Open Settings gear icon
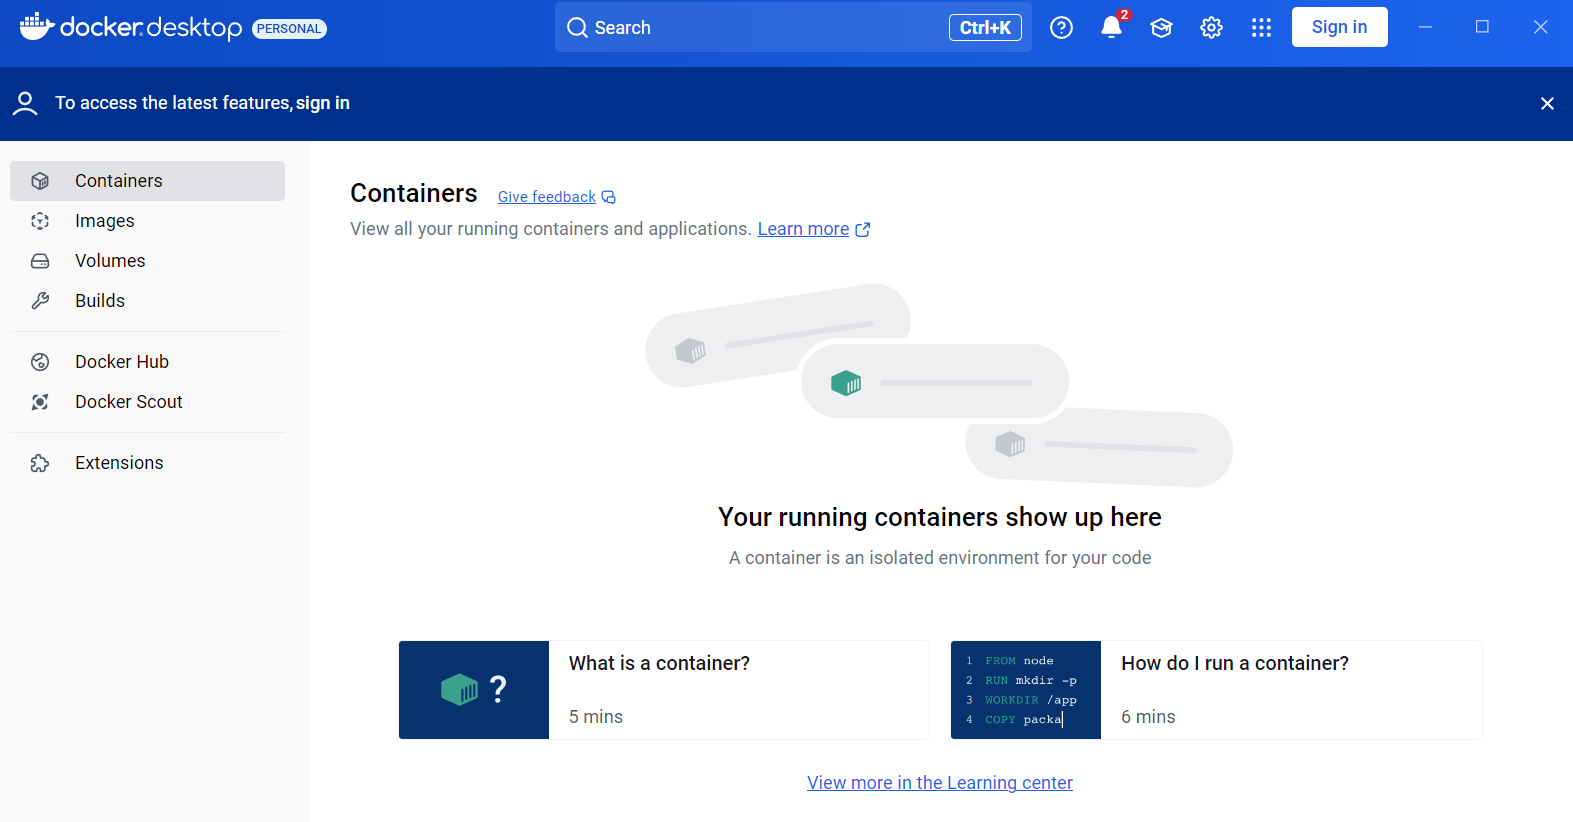The width and height of the screenshot is (1573, 822). (x=1211, y=28)
